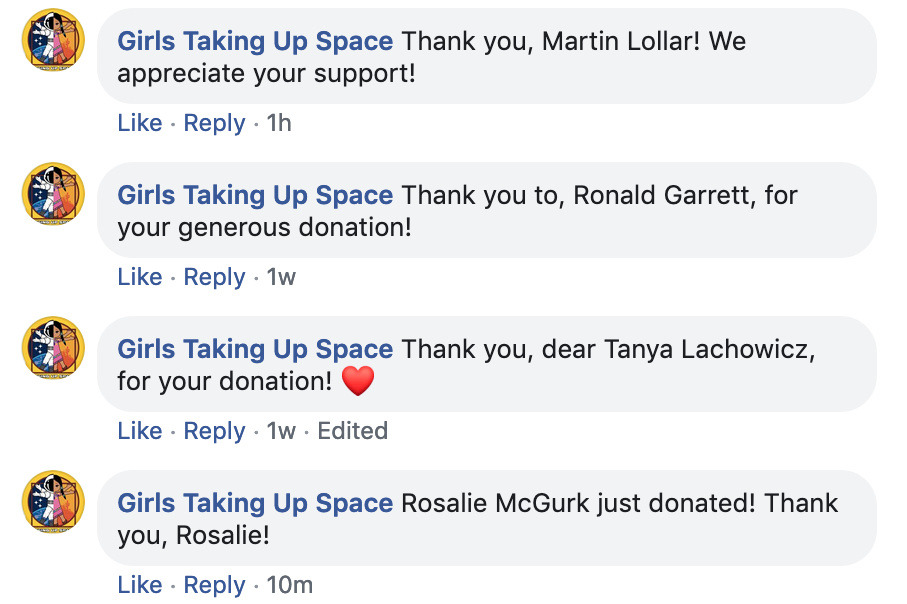Open the 1h timestamp of the first comment
Viewport: 907px width, 604px height.
[279, 123]
